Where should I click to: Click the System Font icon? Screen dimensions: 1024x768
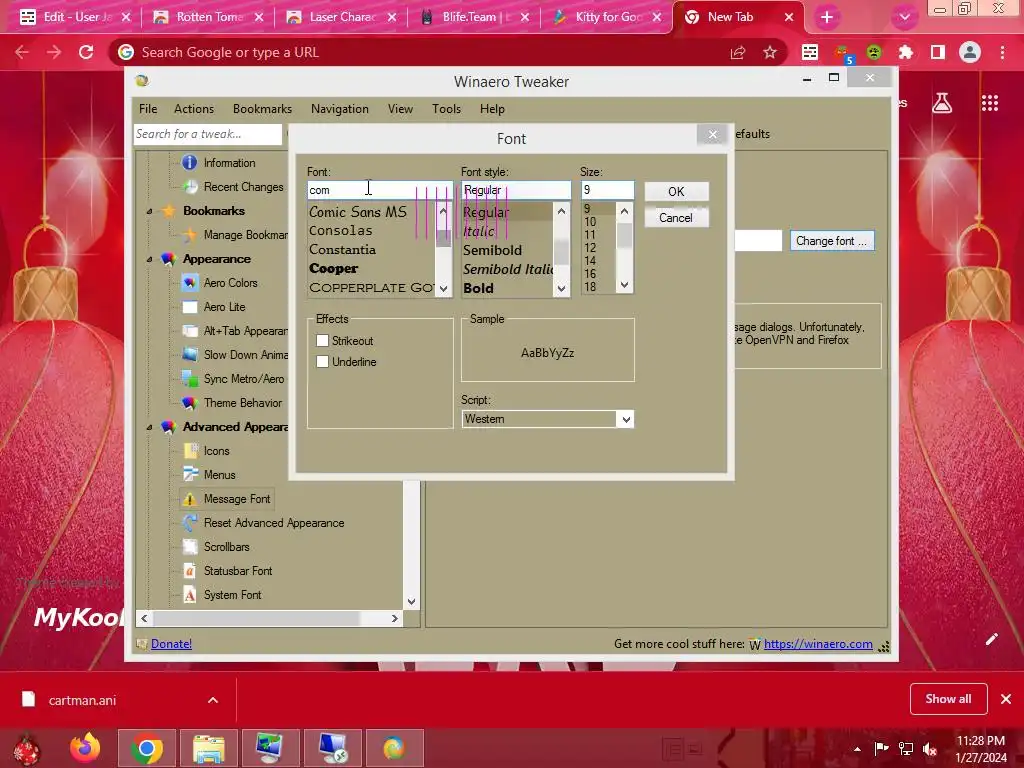[189, 595]
